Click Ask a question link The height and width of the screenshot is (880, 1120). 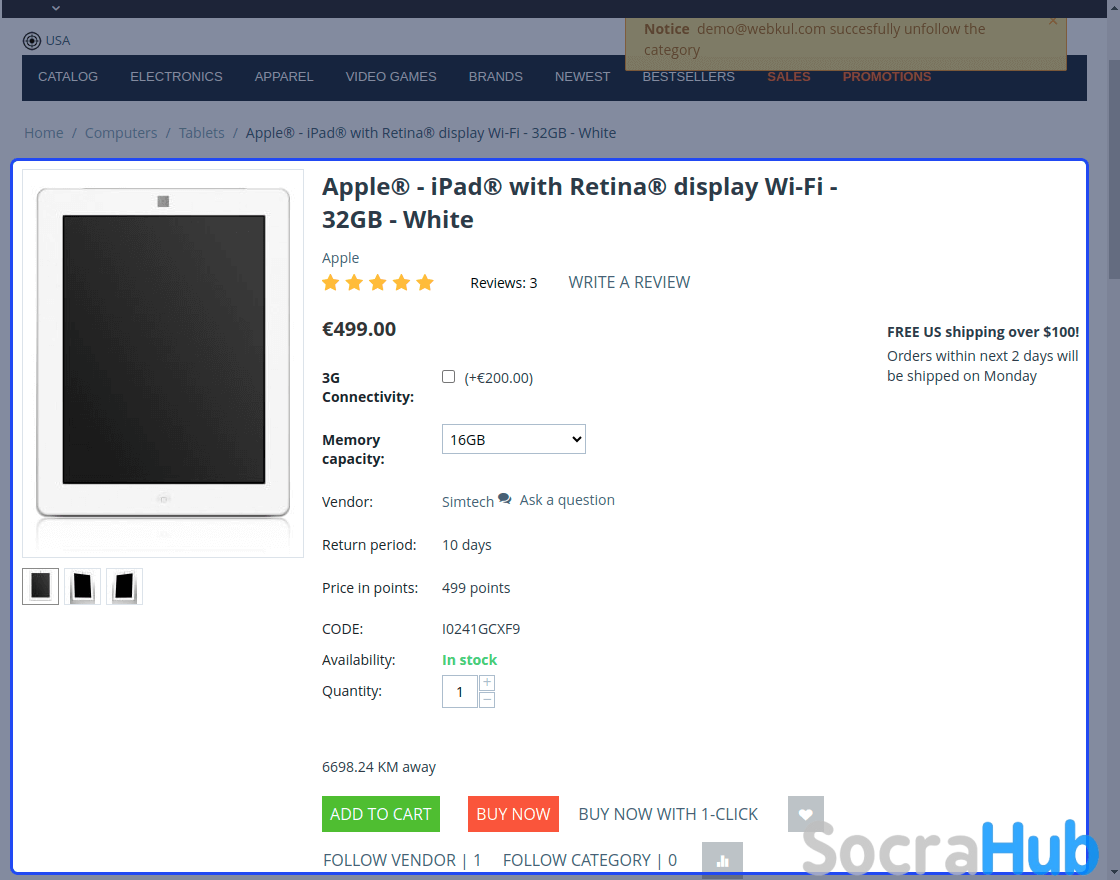567,500
